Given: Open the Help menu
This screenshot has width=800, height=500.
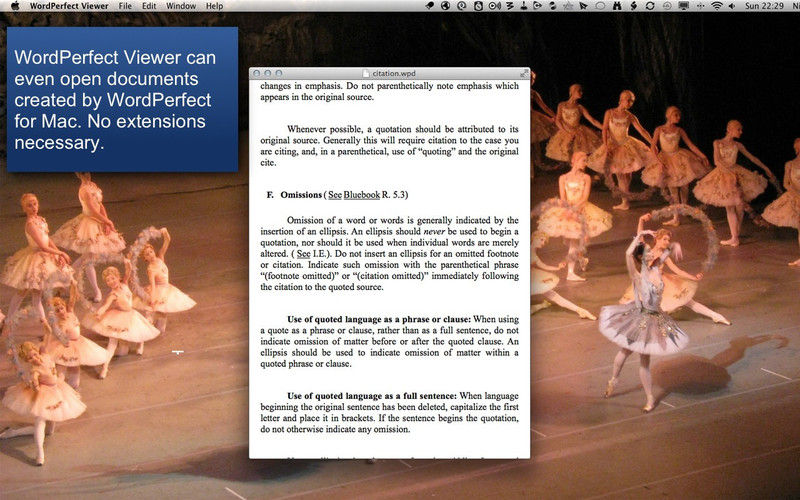Looking at the screenshot, I should click(214, 6).
